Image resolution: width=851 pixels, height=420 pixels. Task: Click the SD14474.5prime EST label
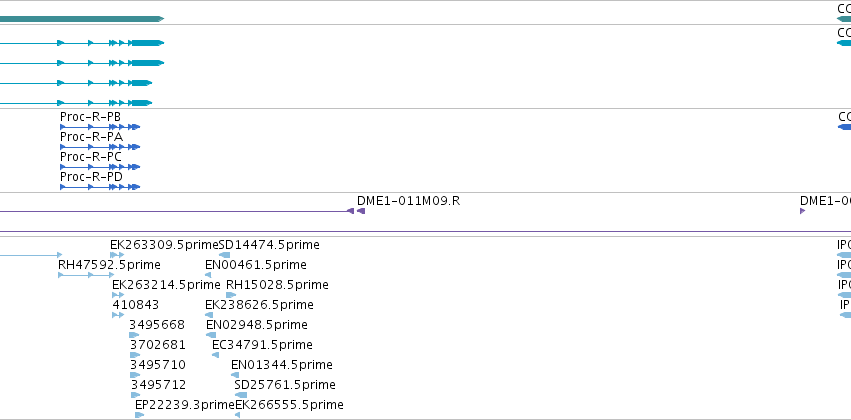[x=269, y=245]
